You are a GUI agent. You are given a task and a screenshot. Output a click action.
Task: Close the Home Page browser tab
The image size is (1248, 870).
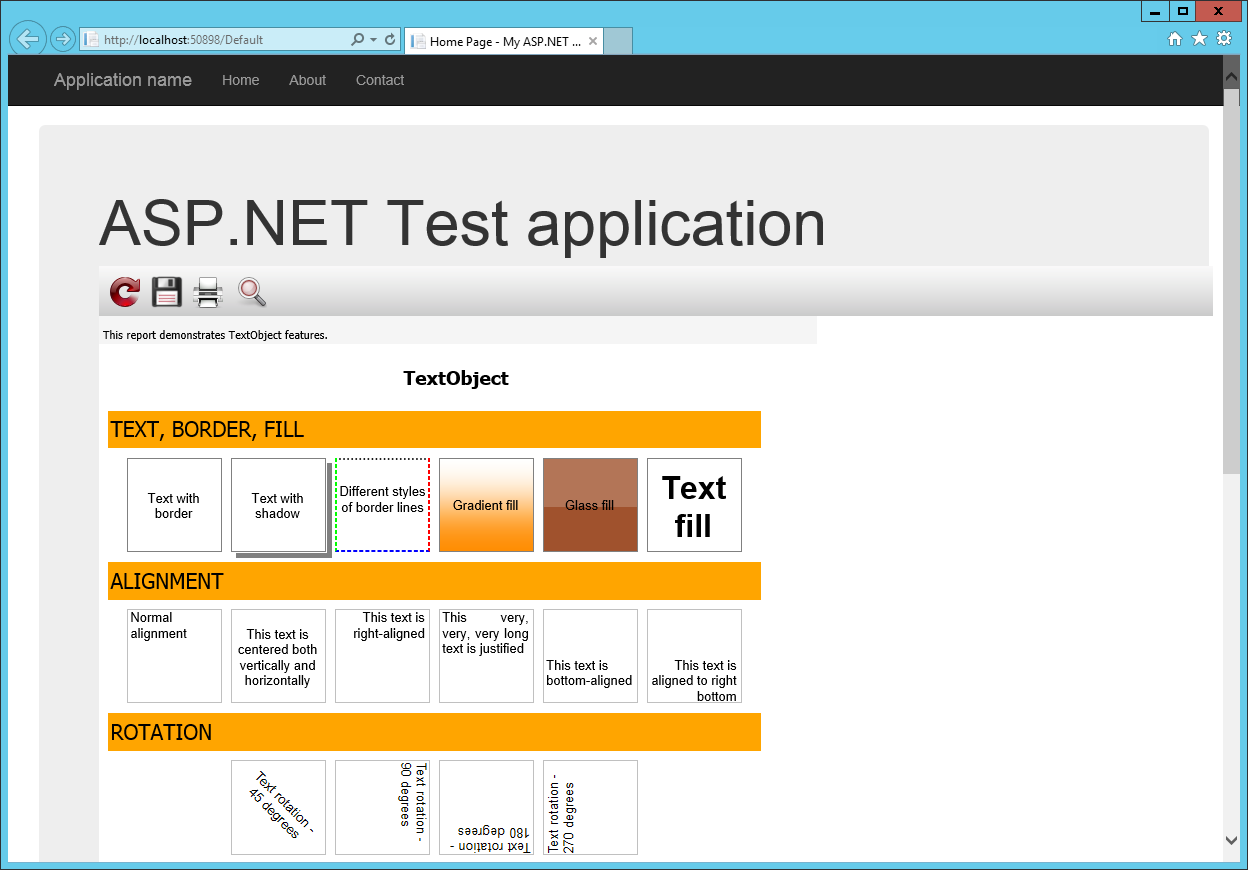(x=593, y=41)
